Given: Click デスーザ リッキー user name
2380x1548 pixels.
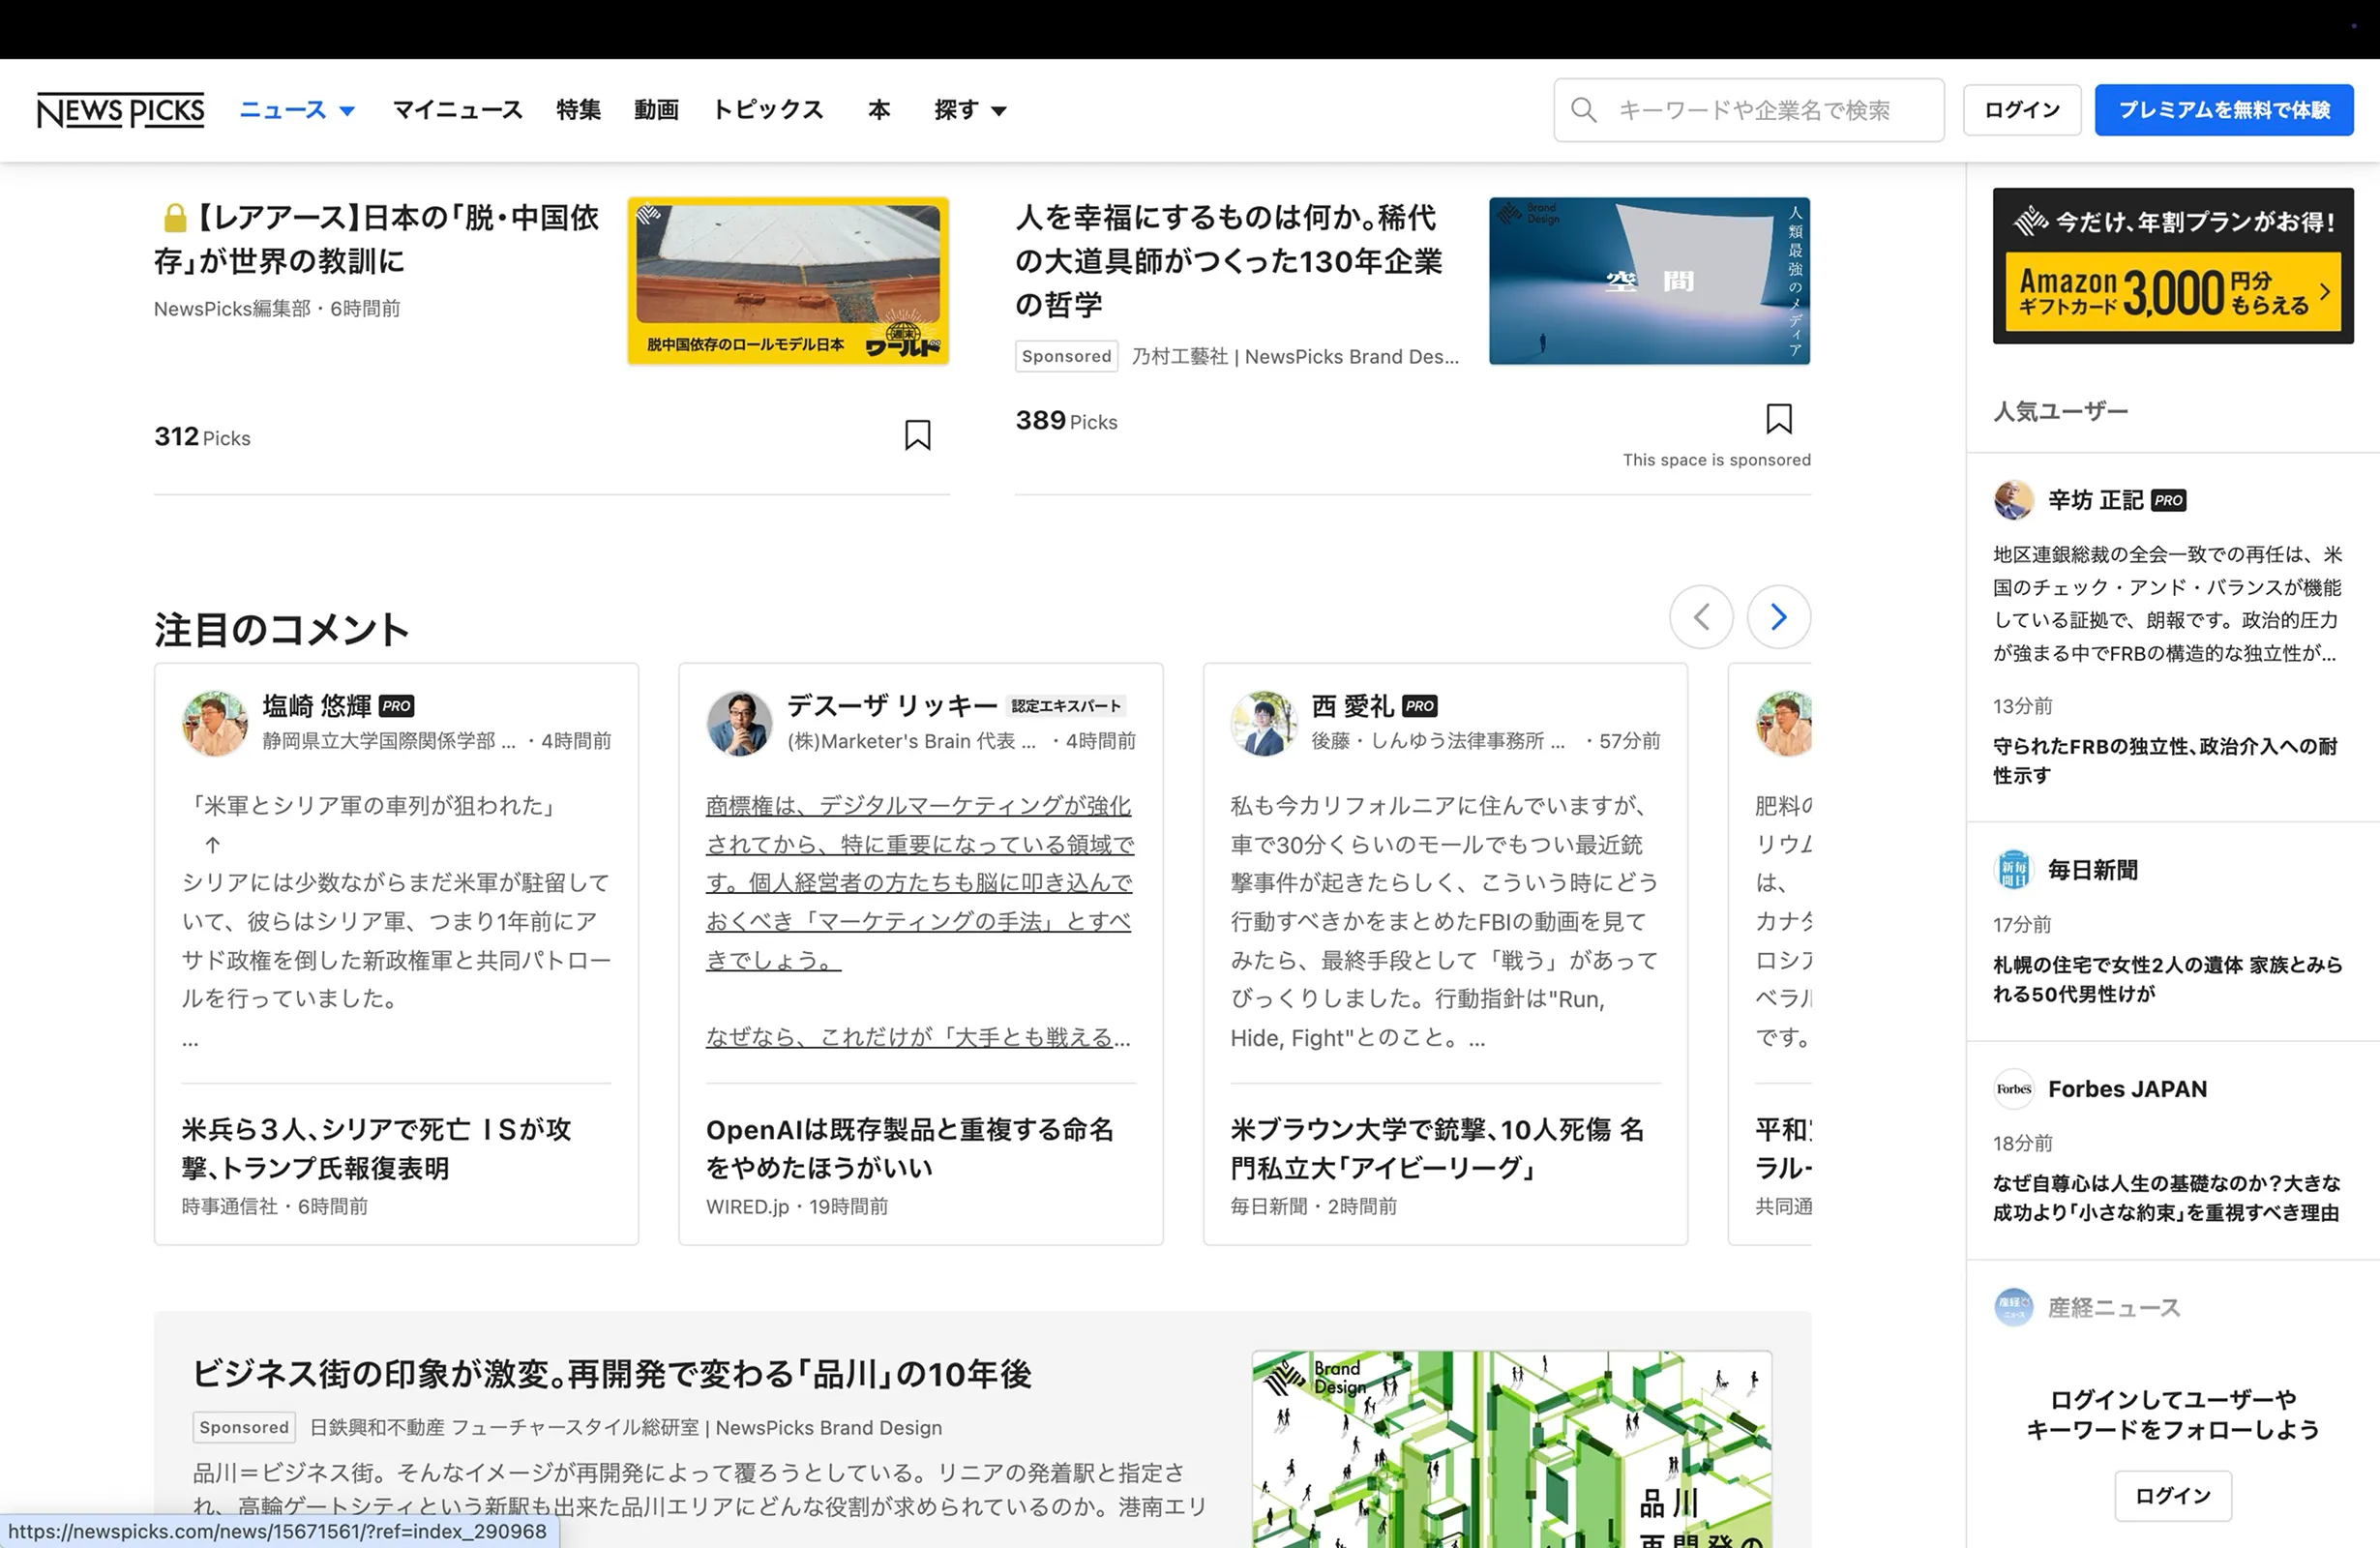Looking at the screenshot, I should point(892,706).
